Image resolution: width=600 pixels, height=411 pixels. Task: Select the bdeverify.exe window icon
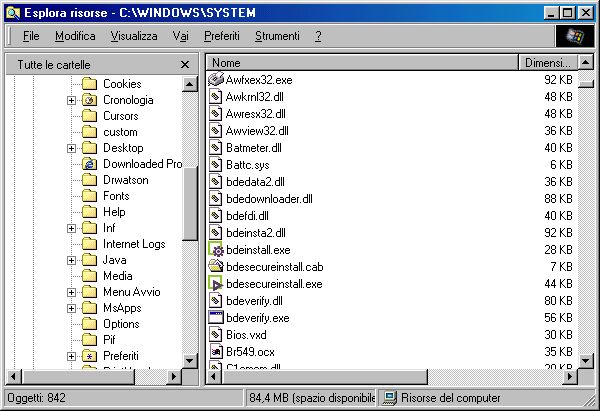tap(216, 317)
